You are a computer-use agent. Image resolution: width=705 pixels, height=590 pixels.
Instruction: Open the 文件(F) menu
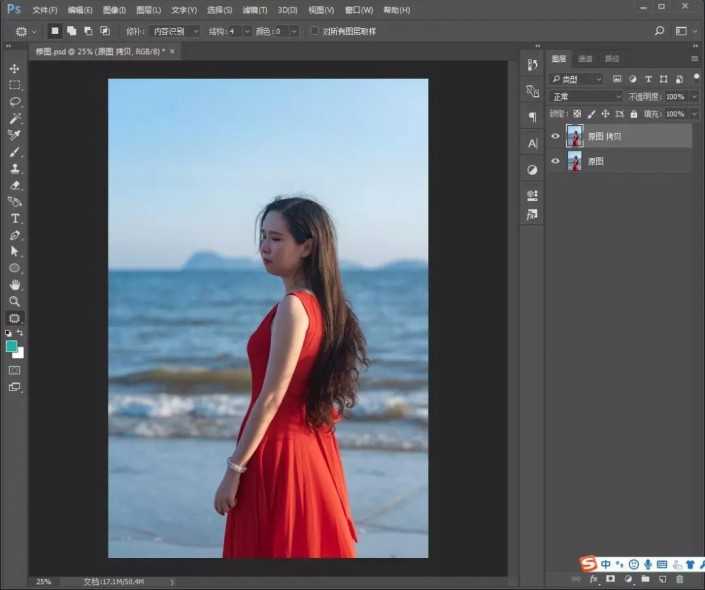click(45, 9)
